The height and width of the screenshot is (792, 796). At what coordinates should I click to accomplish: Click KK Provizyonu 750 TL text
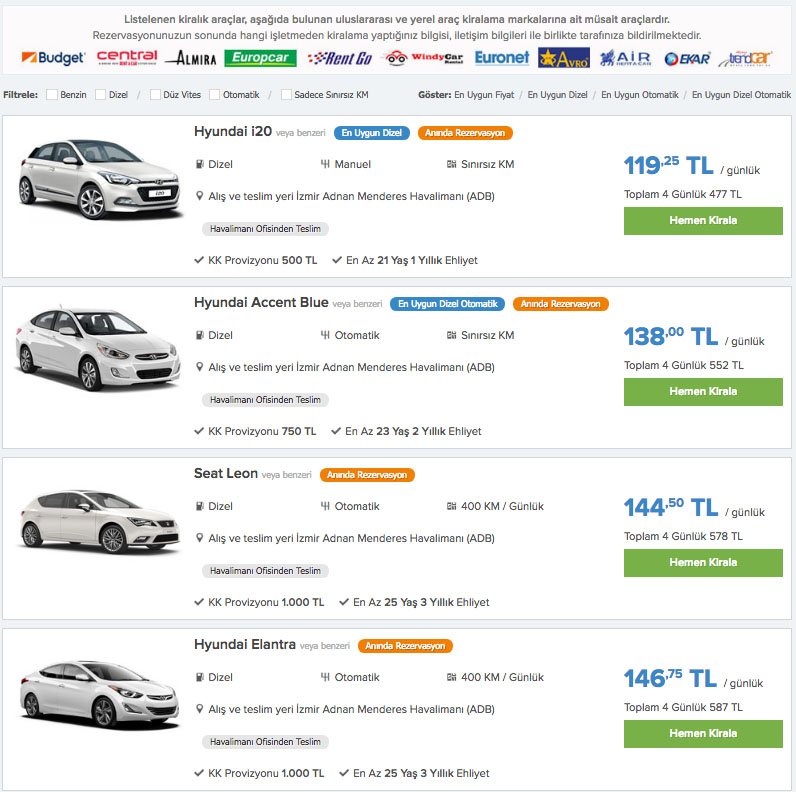point(262,432)
